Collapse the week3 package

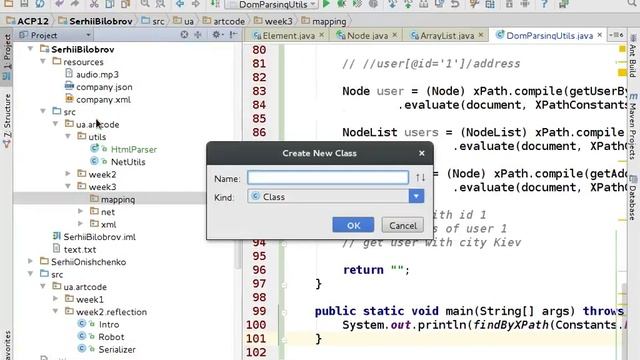click(68, 186)
